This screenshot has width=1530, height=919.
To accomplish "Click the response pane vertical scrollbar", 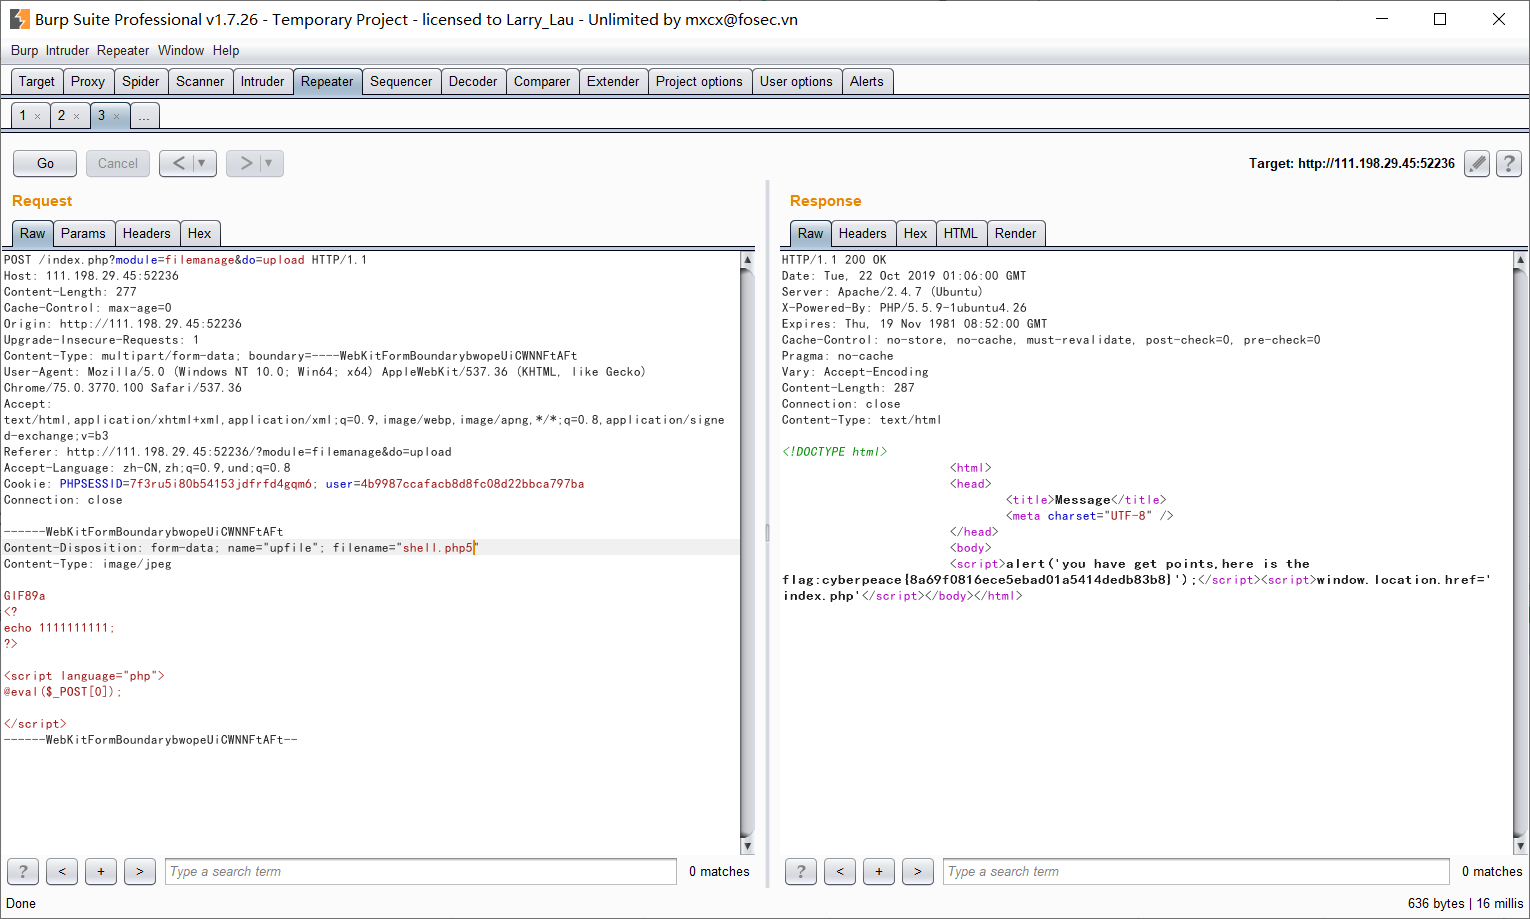I will pyautogui.click(x=1521, y=552).
